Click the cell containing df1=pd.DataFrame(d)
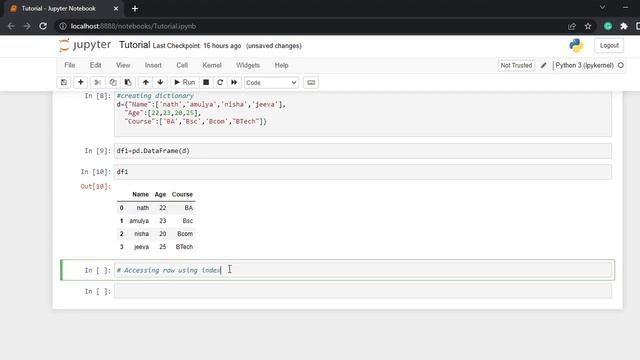This screenshot has height=360, width=640. coord(363,151)
